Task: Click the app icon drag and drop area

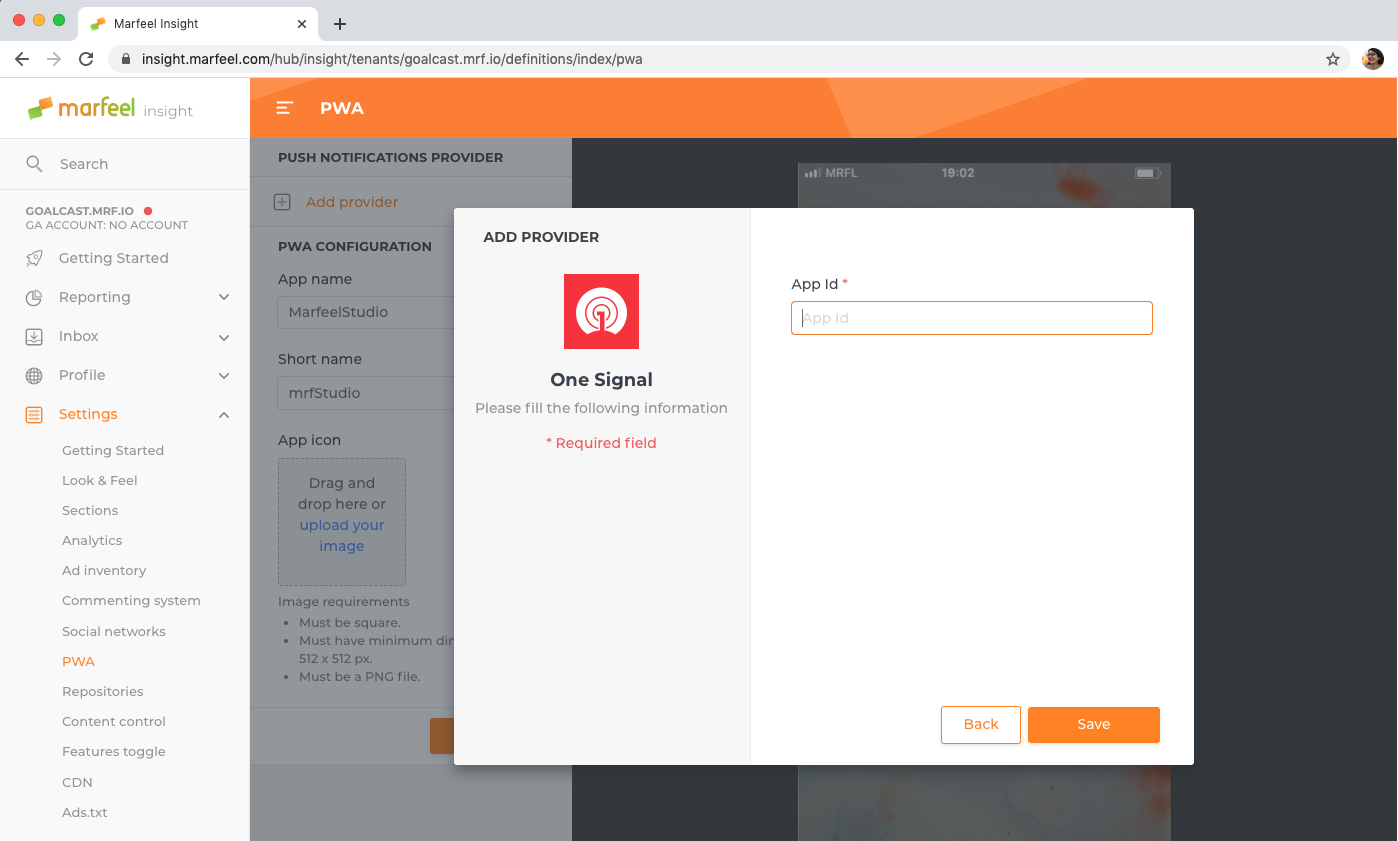Action: tap(342, 522)
